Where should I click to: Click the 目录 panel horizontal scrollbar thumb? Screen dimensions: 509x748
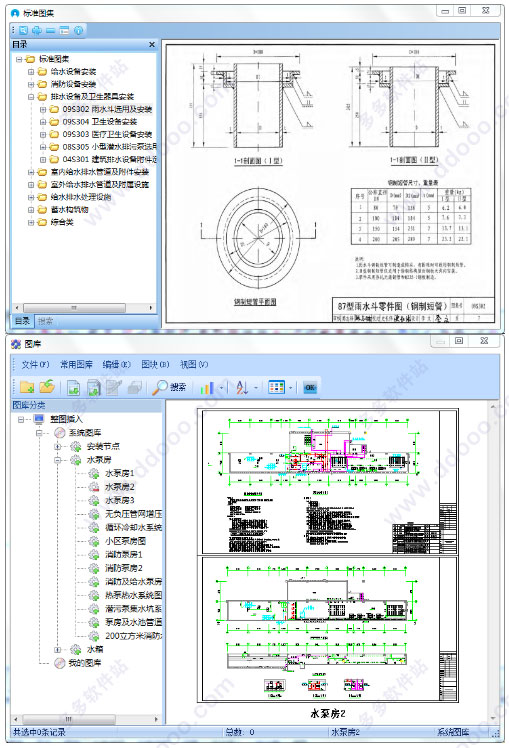74,308
